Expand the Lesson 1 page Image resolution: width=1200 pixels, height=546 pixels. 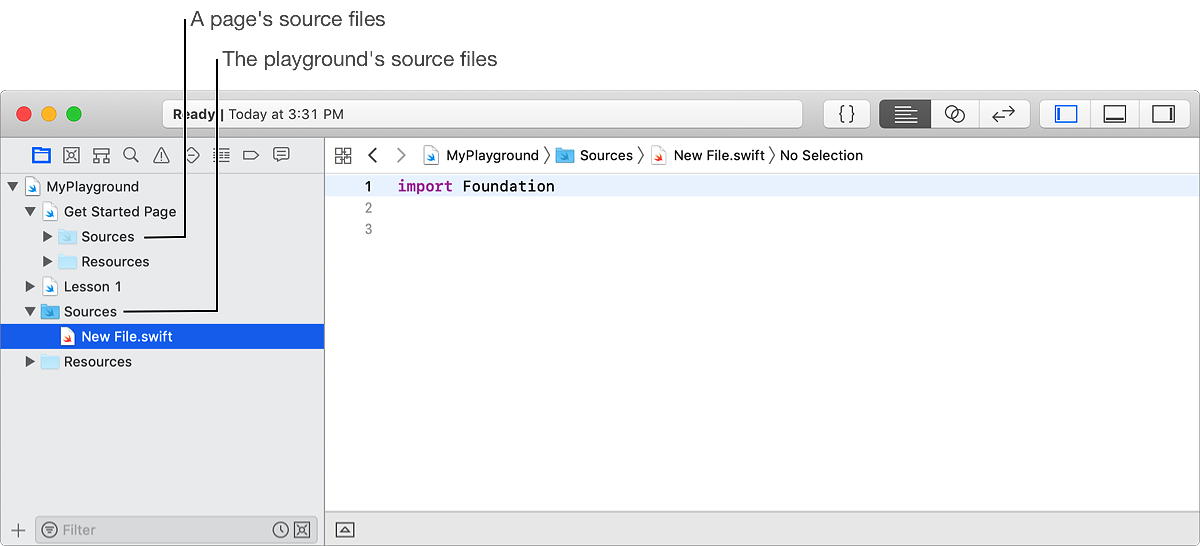point(30,286)
